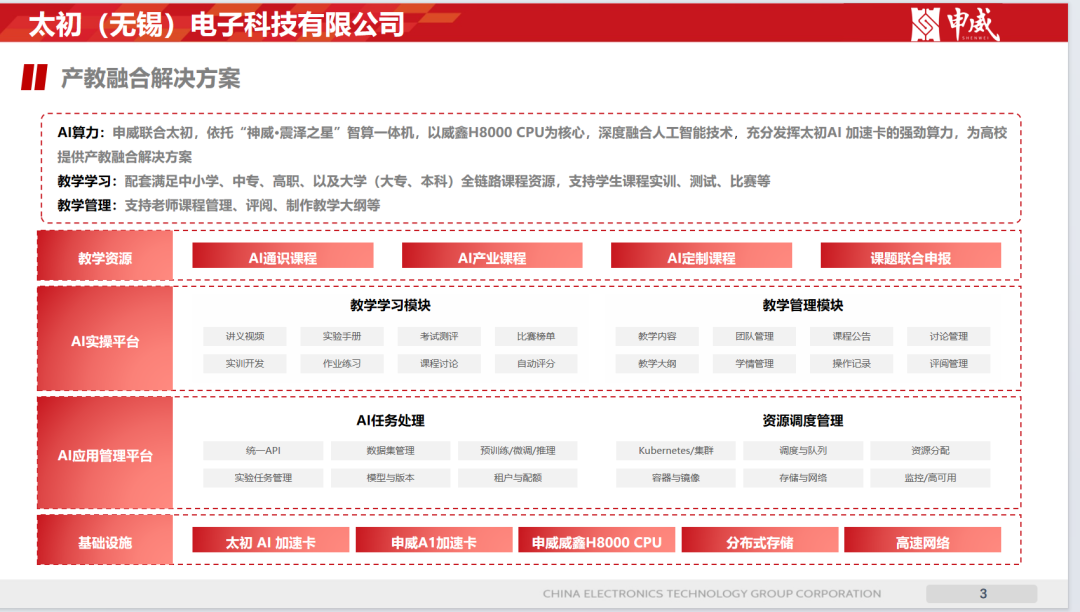Switch to the 教学资源 row tab
Image resolution: width=1080 pixels, height=612 pixels.
105,257
